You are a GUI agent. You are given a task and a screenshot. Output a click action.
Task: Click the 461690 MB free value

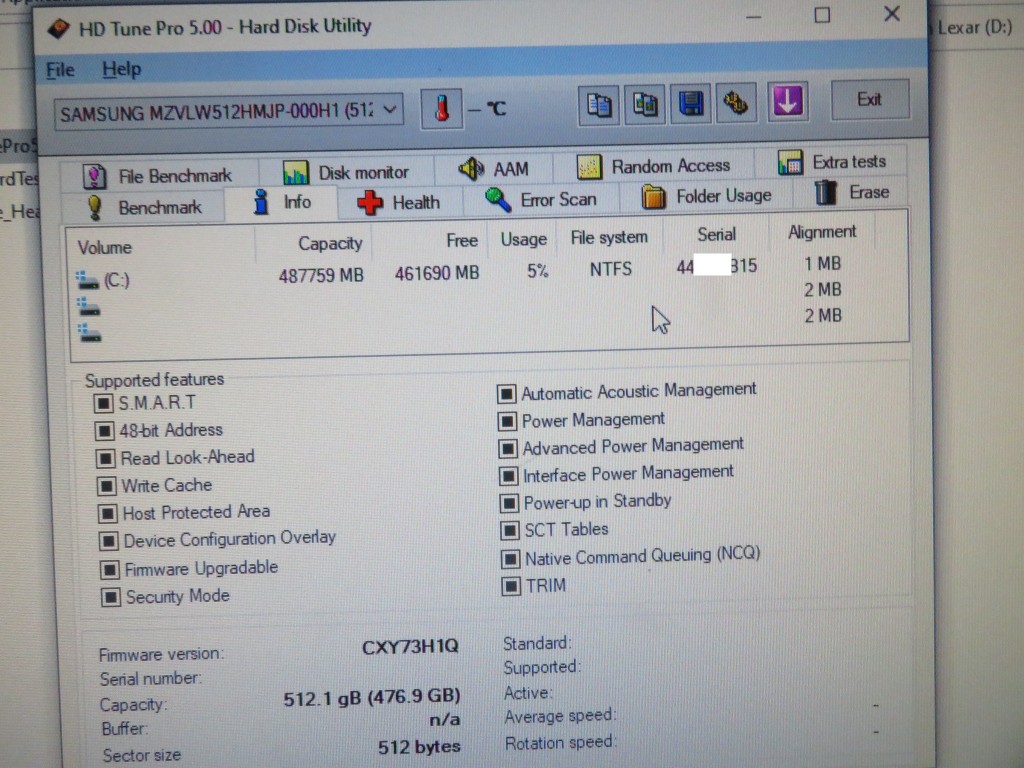point(437,273)
